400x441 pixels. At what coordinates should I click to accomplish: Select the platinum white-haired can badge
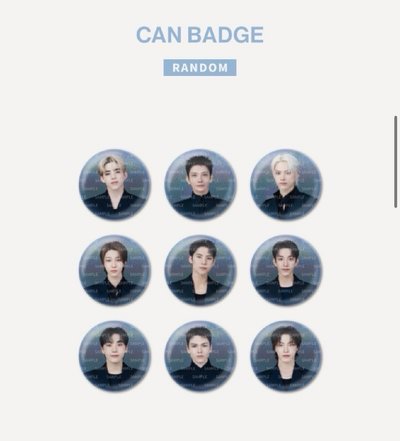pos(286,184)
